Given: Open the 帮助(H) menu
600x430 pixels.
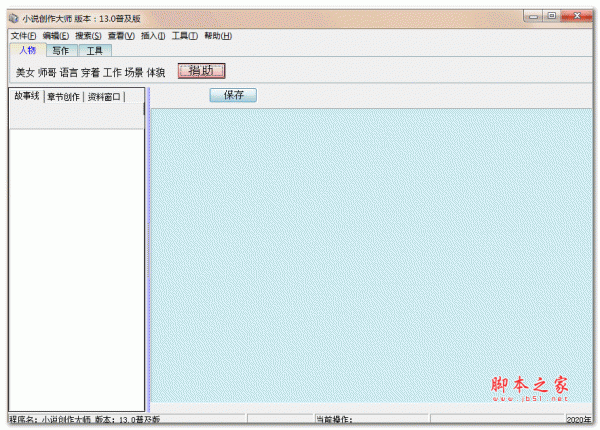Looking at the screenshot, I should pyautogui.click(x=218, y=36).
